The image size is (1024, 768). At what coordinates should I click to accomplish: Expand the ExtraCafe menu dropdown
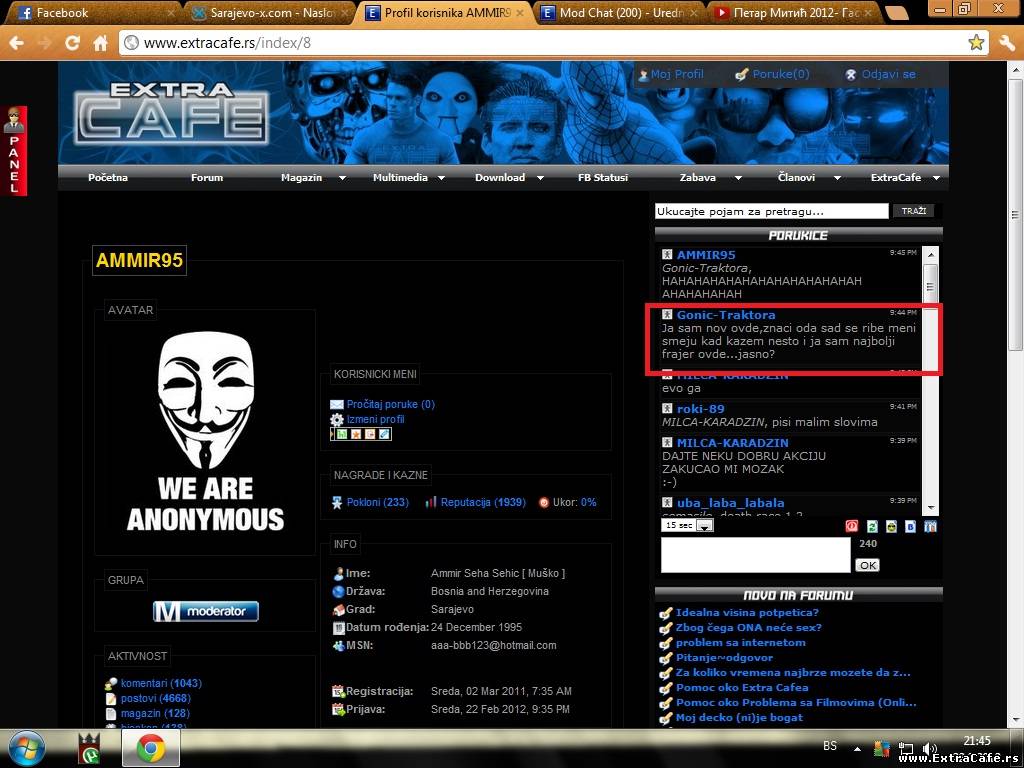(x=936, y=178)
